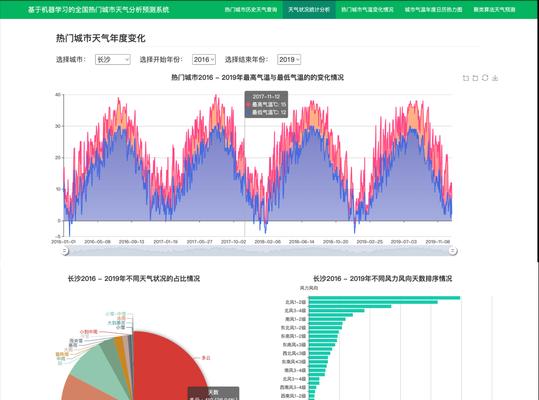Click the 2017-10-02 x-axis date label

click(233, 242)
